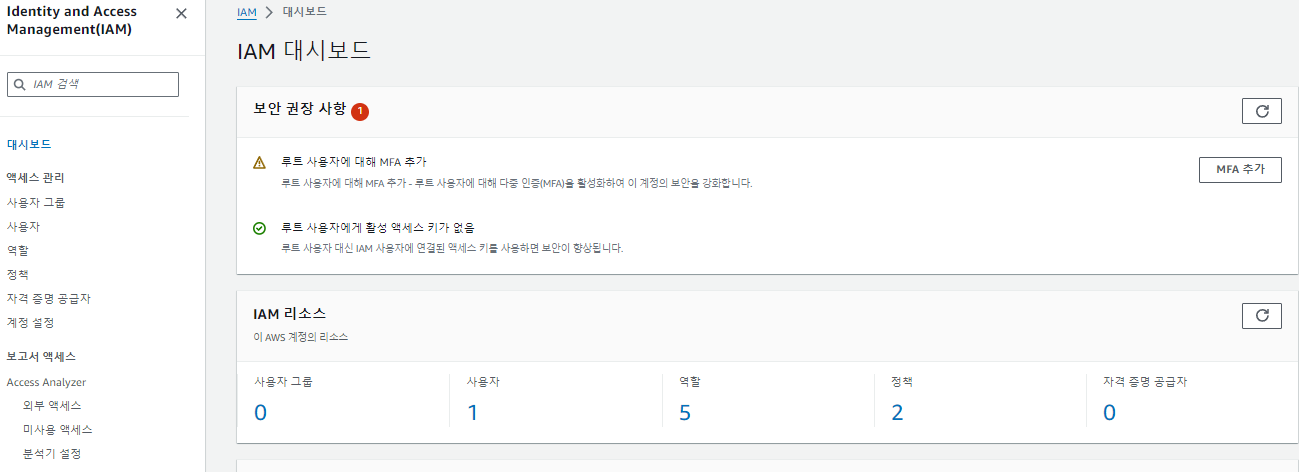This screenshot has height=472, width=1299.
Task: Close the IAM navigation sidebar
Action: pyautogui.click(x=181, y=14)
